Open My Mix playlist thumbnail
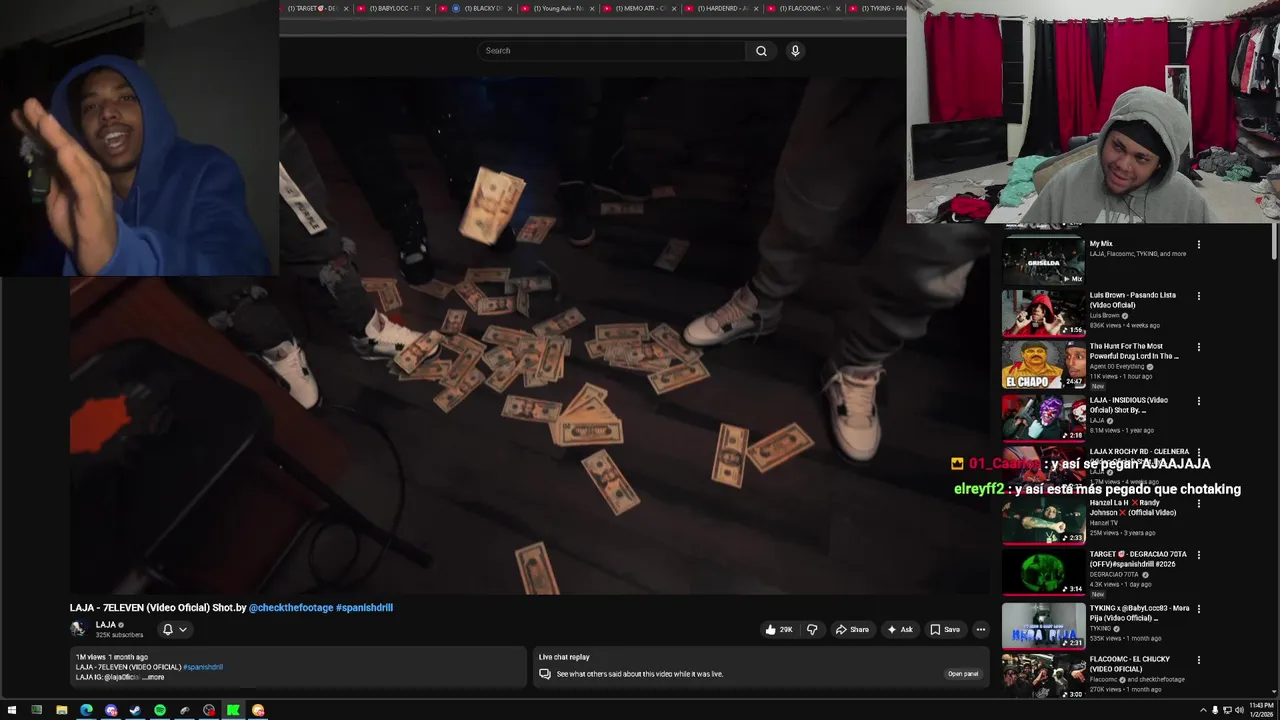 1043,261
